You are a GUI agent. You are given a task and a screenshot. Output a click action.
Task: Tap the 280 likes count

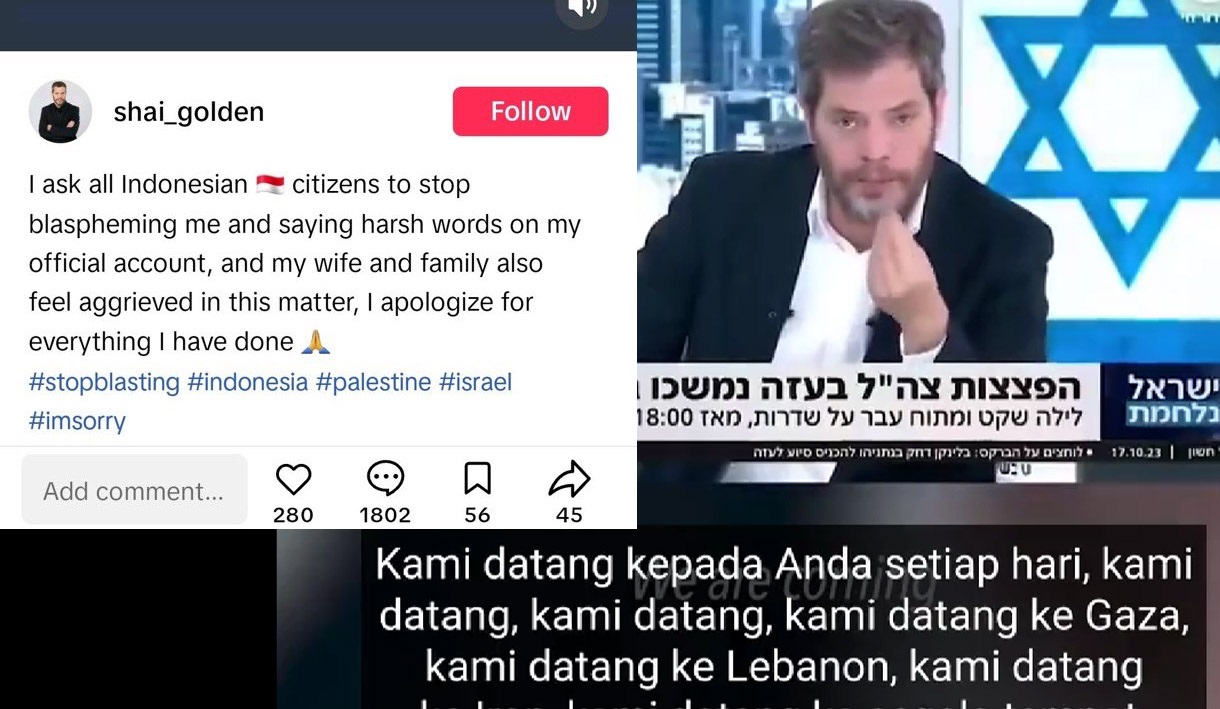pos(293,515)
